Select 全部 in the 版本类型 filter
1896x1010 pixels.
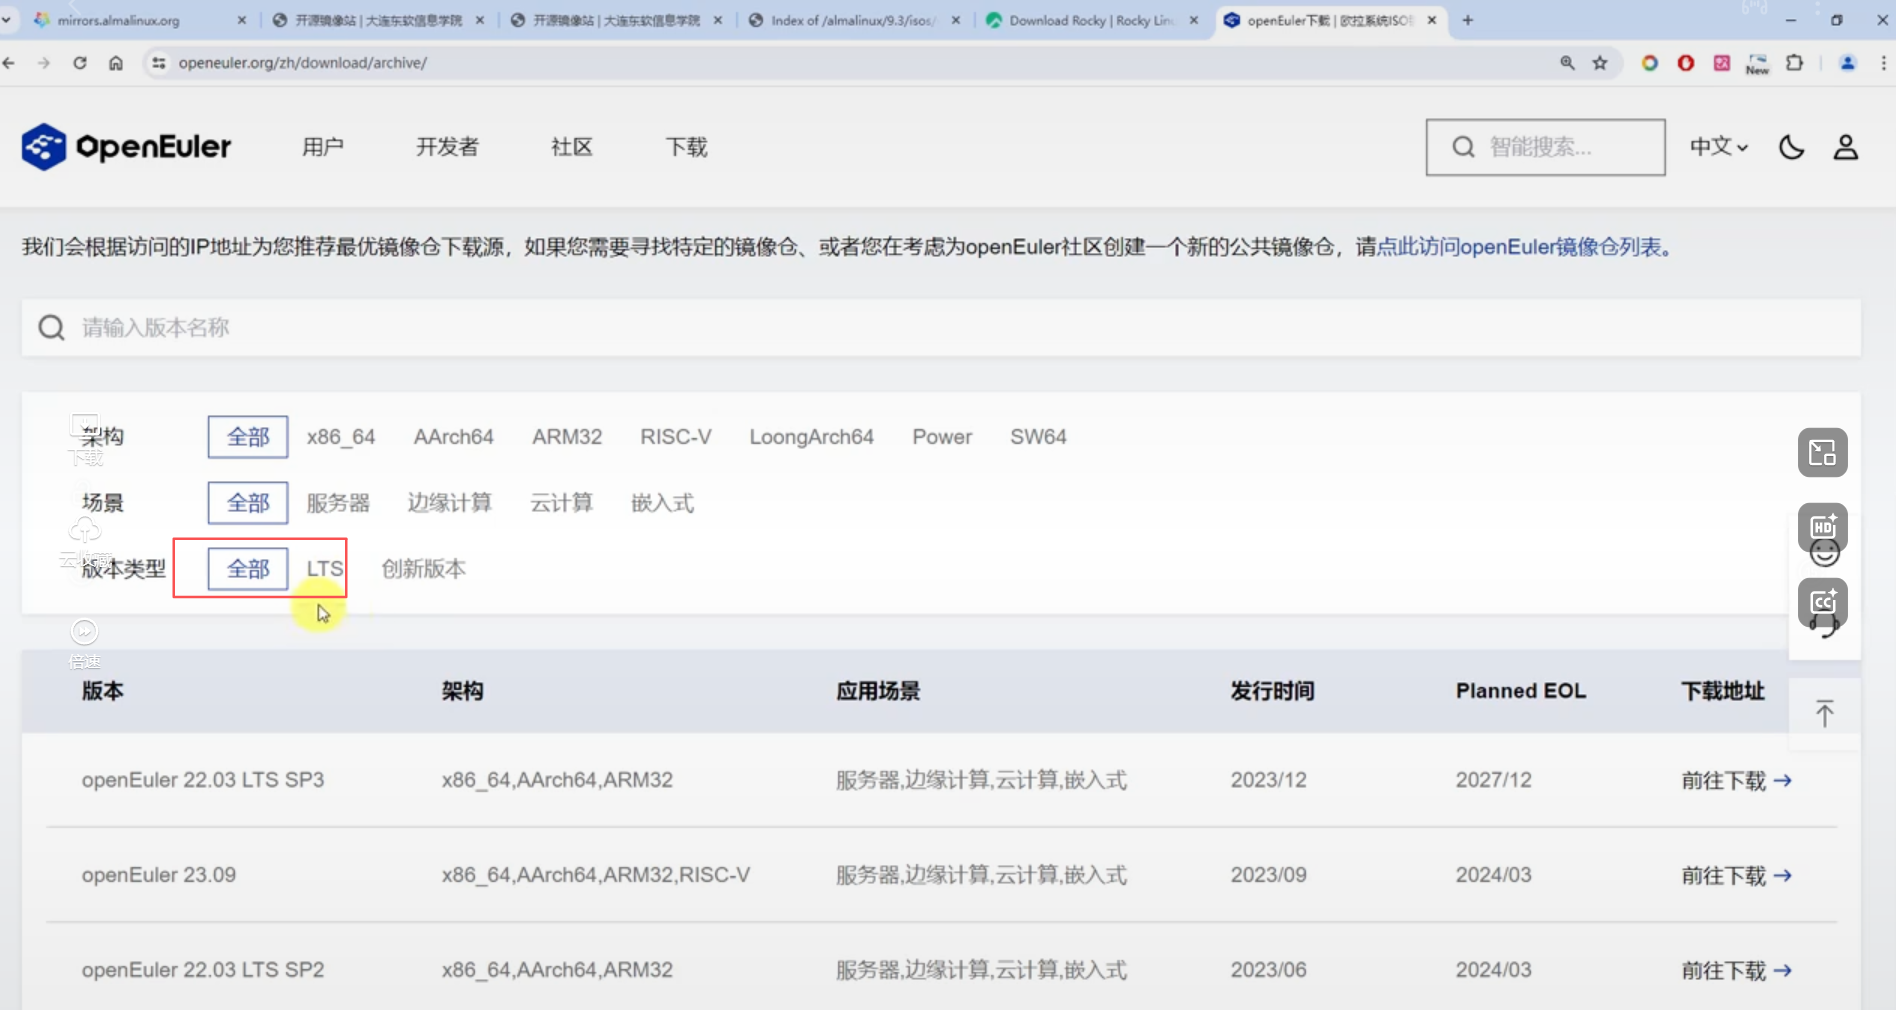[x=248, y=569]
